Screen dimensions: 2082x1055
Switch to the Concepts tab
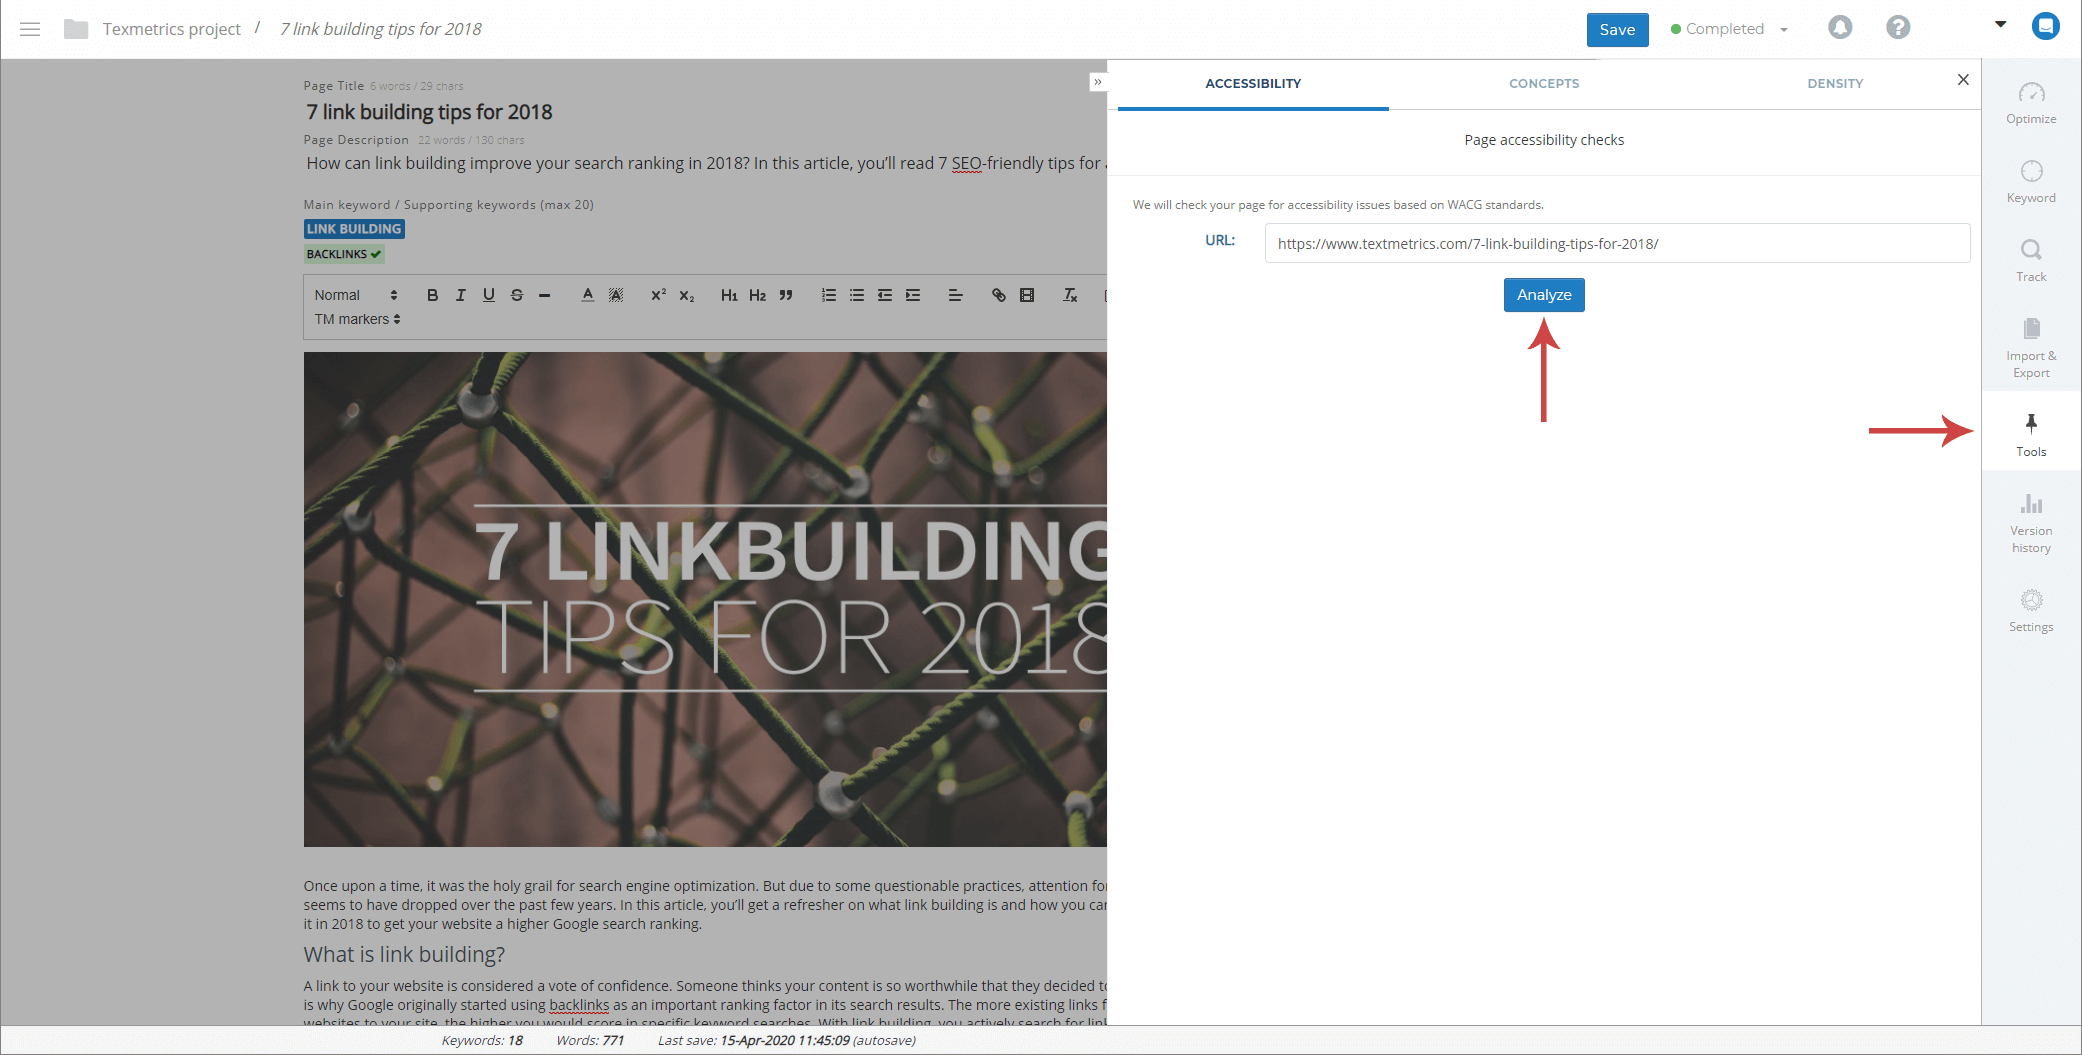[x=1543, y=84]
